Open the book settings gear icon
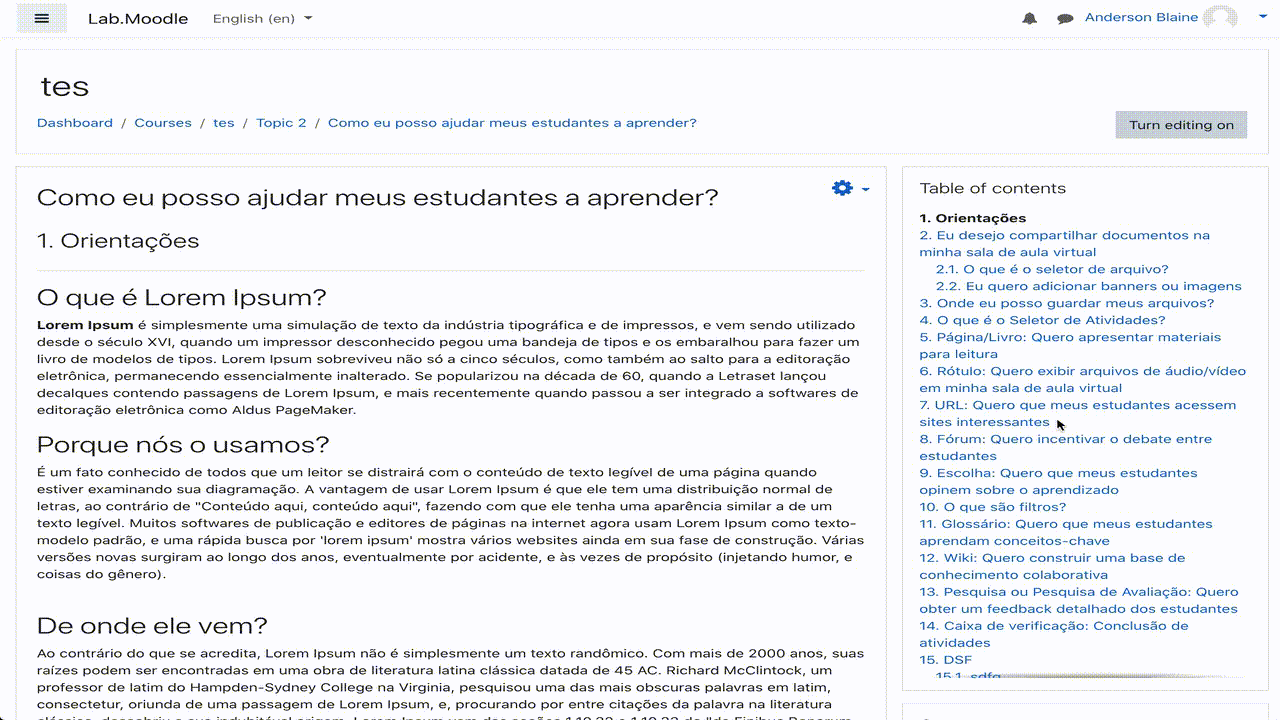The height and width of the screenshot is (720, 1280). [842, 188]
